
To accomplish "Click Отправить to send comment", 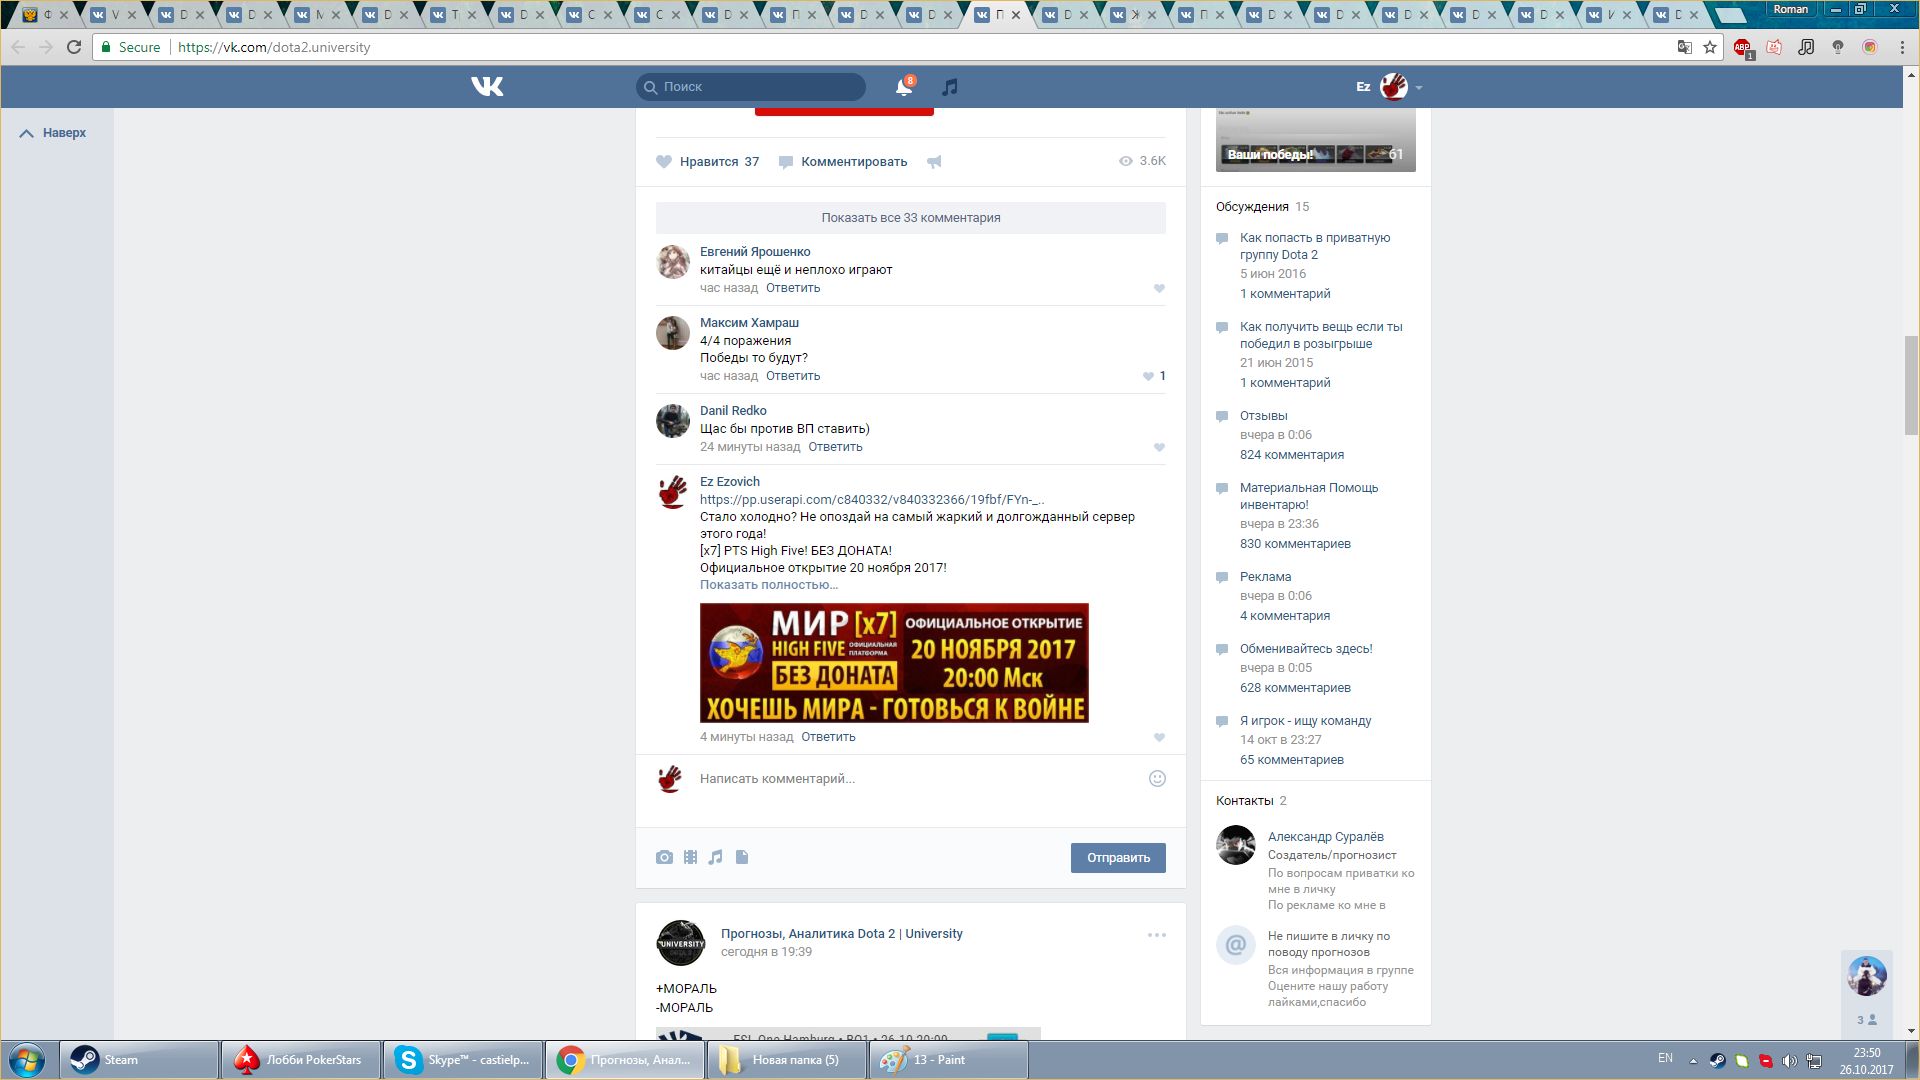I will tap(1117, 858).
